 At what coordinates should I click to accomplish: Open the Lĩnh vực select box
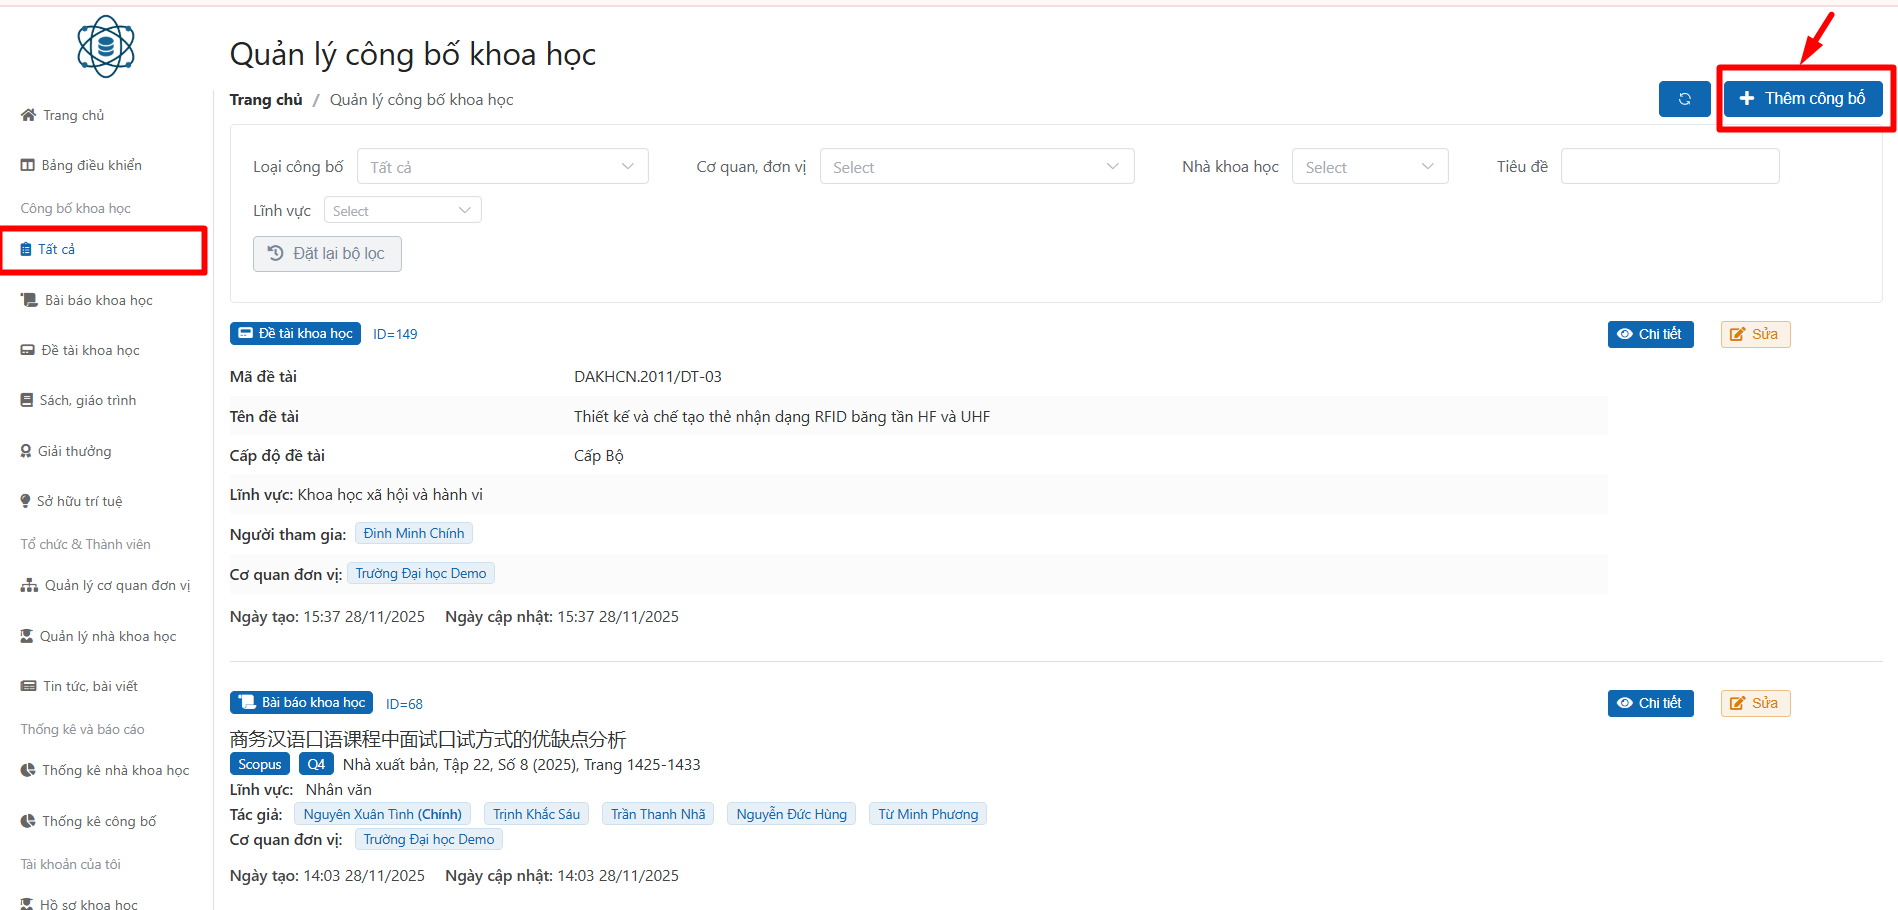coord(402,211)
